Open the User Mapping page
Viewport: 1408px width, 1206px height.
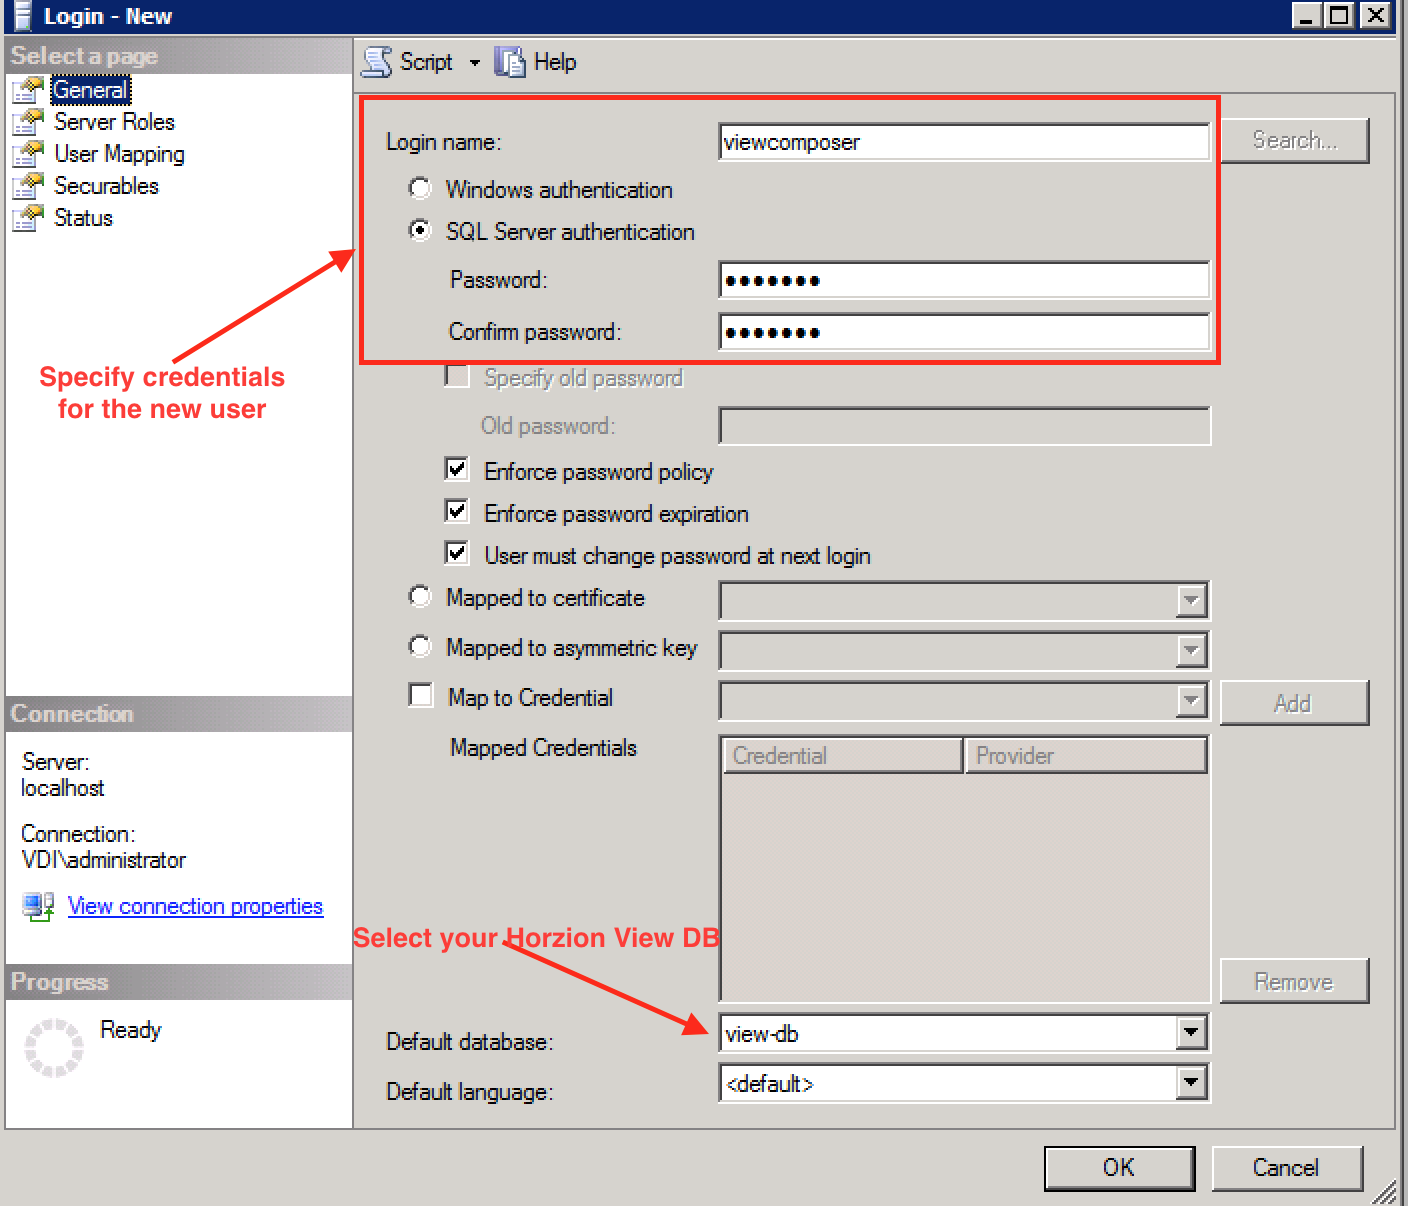tap(119, 153)
